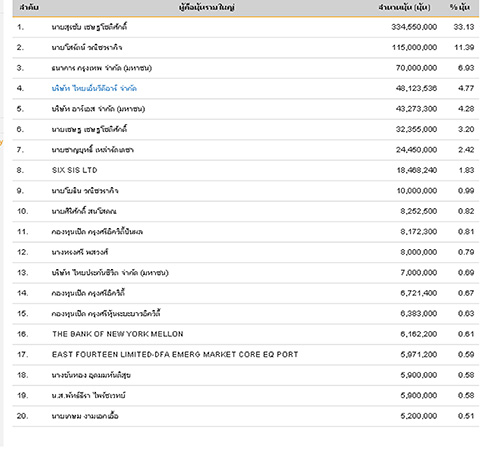Screen dimensions: 500x456
Task: Select shareholder name SIX SIS LTD
Action: [75, 170]
